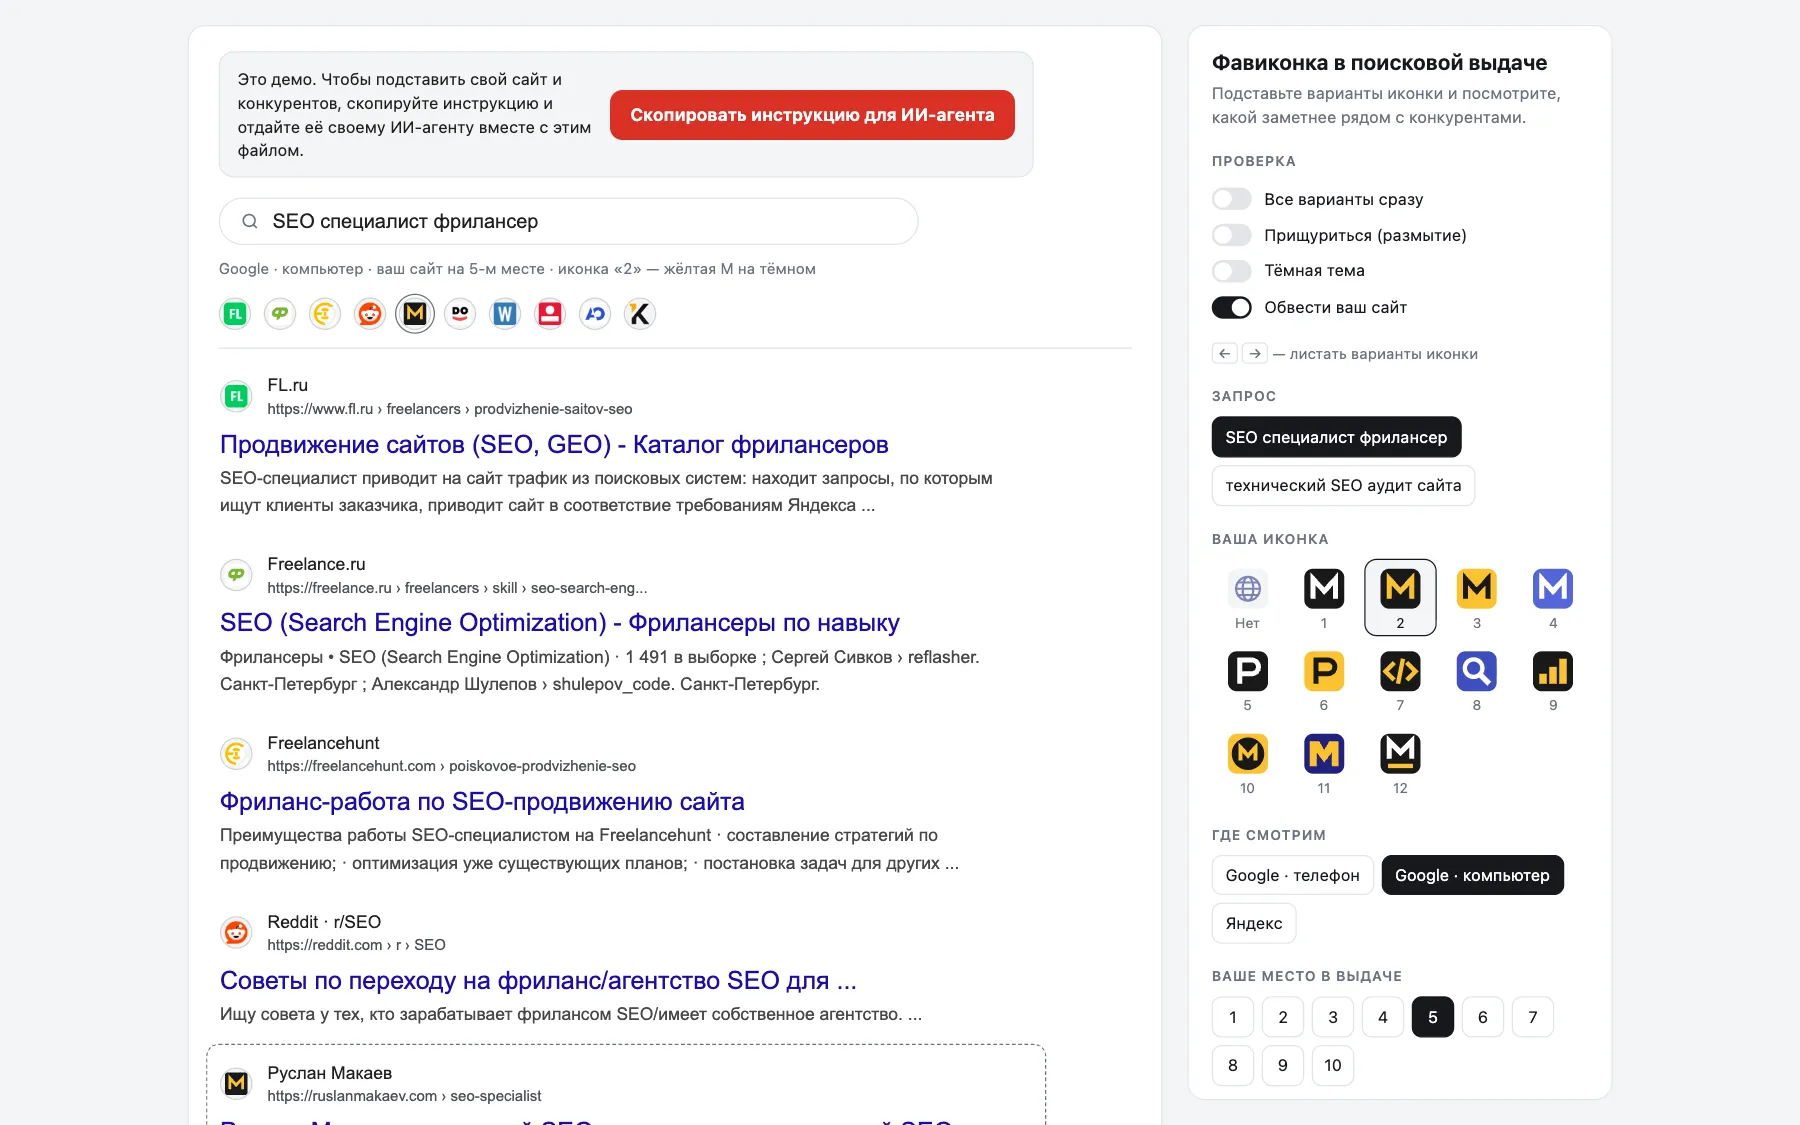Enable 'Все варианты сразу' toggle
Viewport: 1800px width, 1125px height.
click(1232, 199)
